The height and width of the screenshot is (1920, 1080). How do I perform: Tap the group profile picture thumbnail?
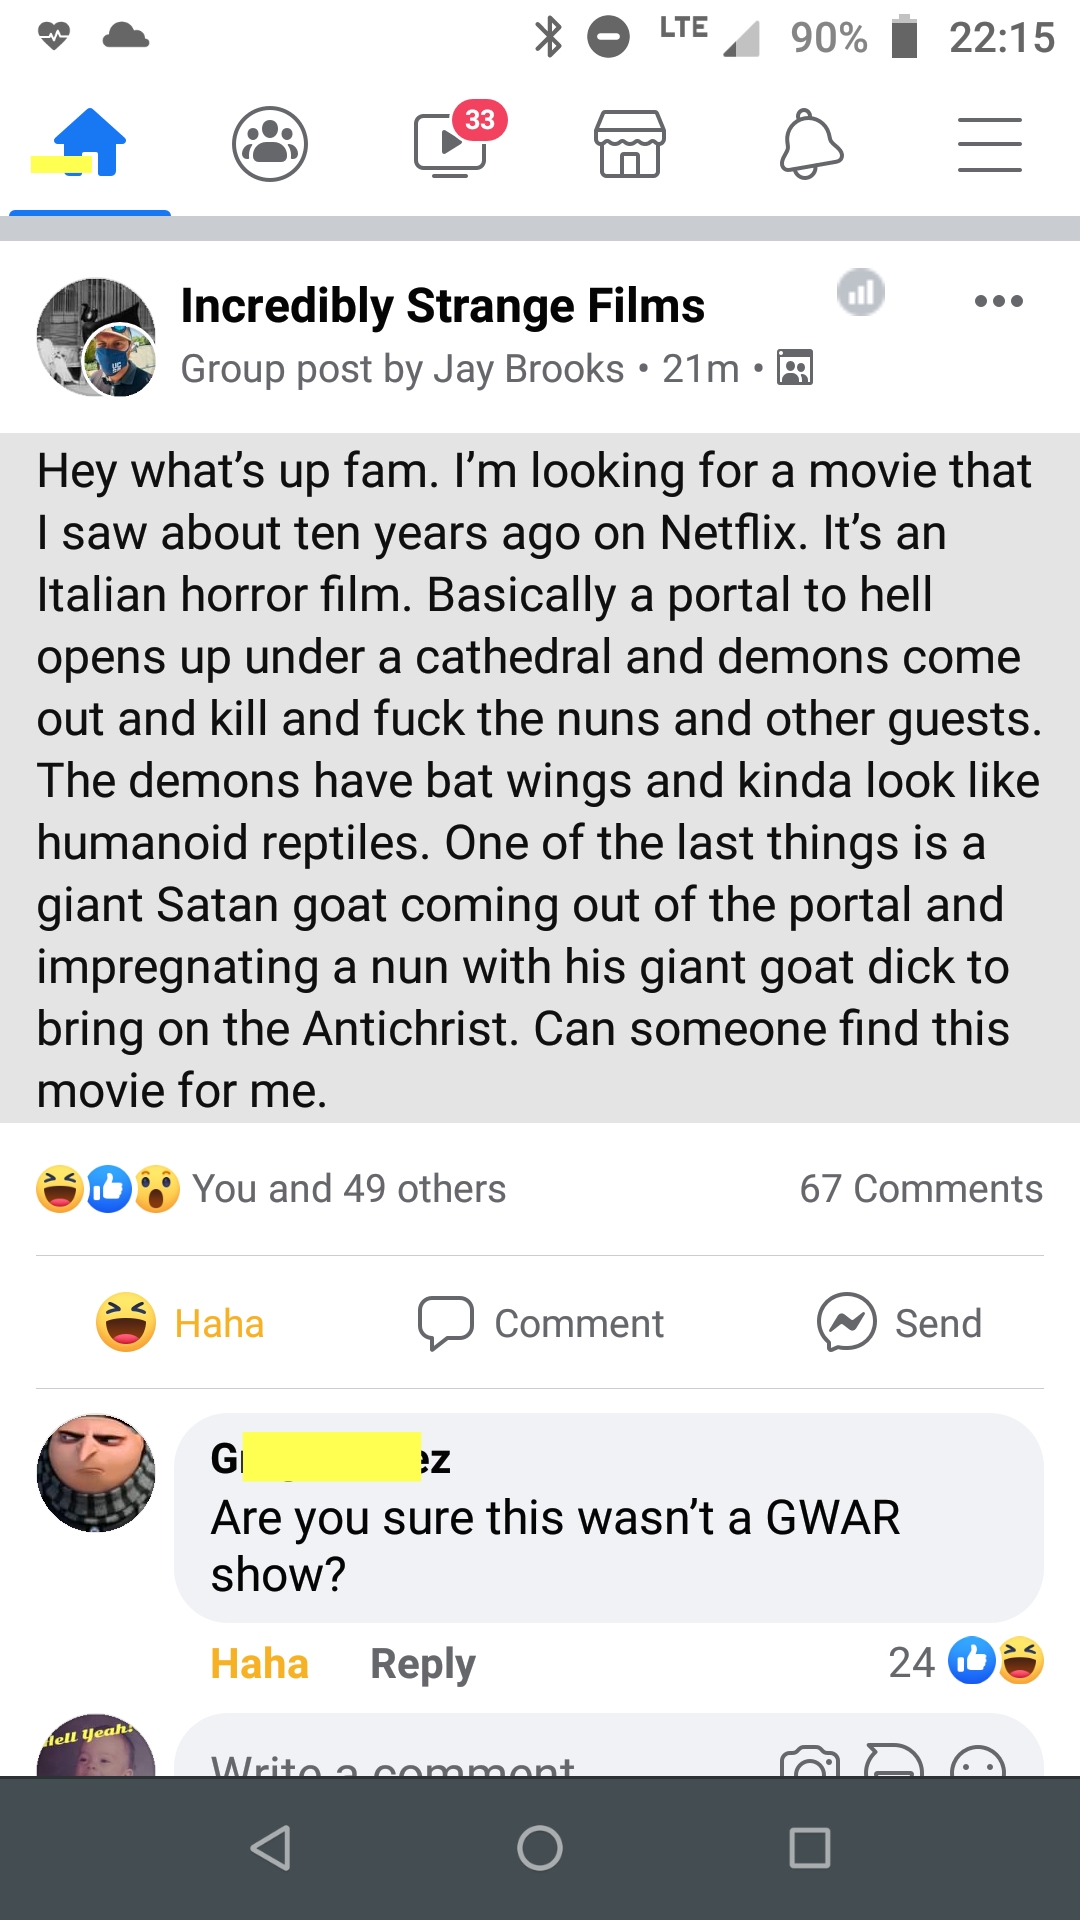[96, 337]
